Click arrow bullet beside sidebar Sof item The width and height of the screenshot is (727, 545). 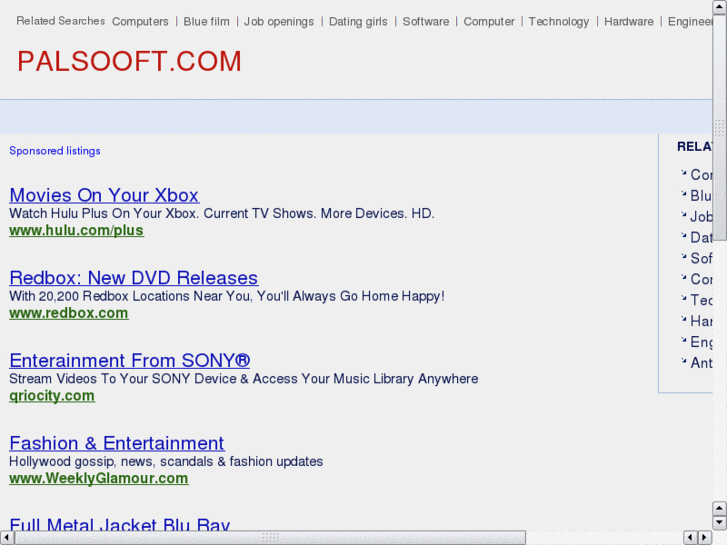tap(683, 256)
